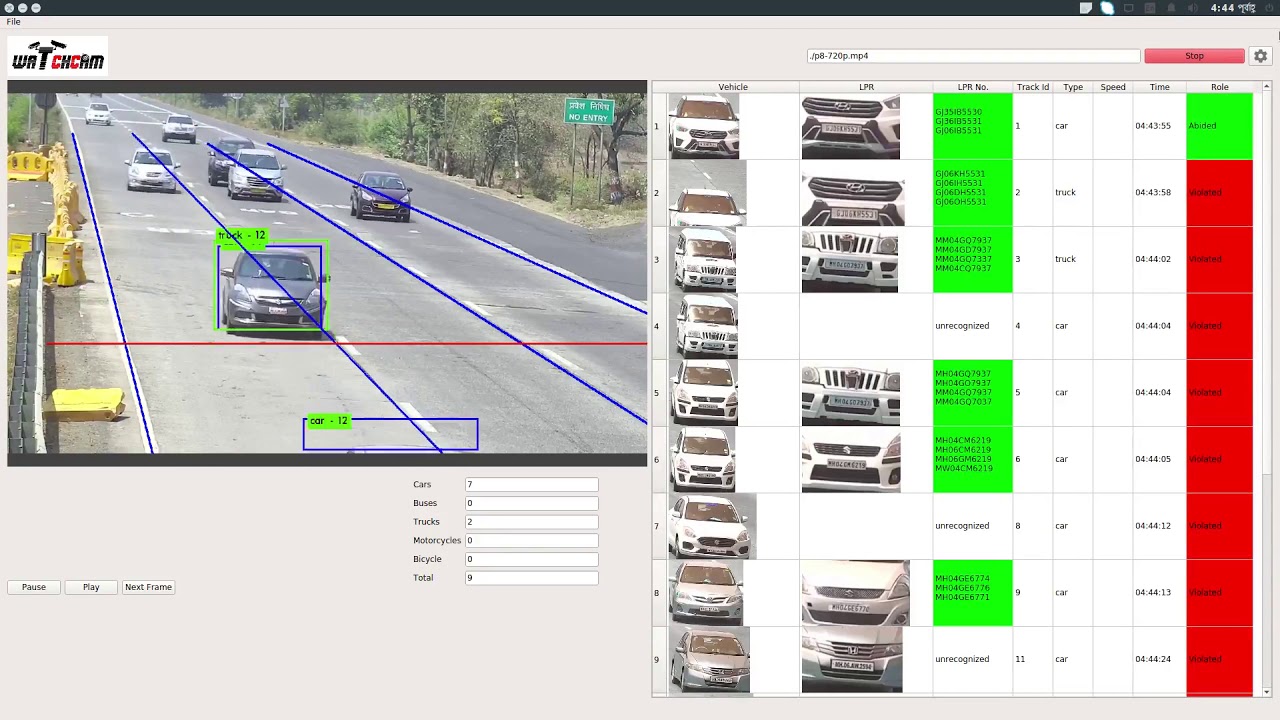This screenshot has width=1280, height=720.
Task: Click the LPR No. column header
Action: coord(972,87)
